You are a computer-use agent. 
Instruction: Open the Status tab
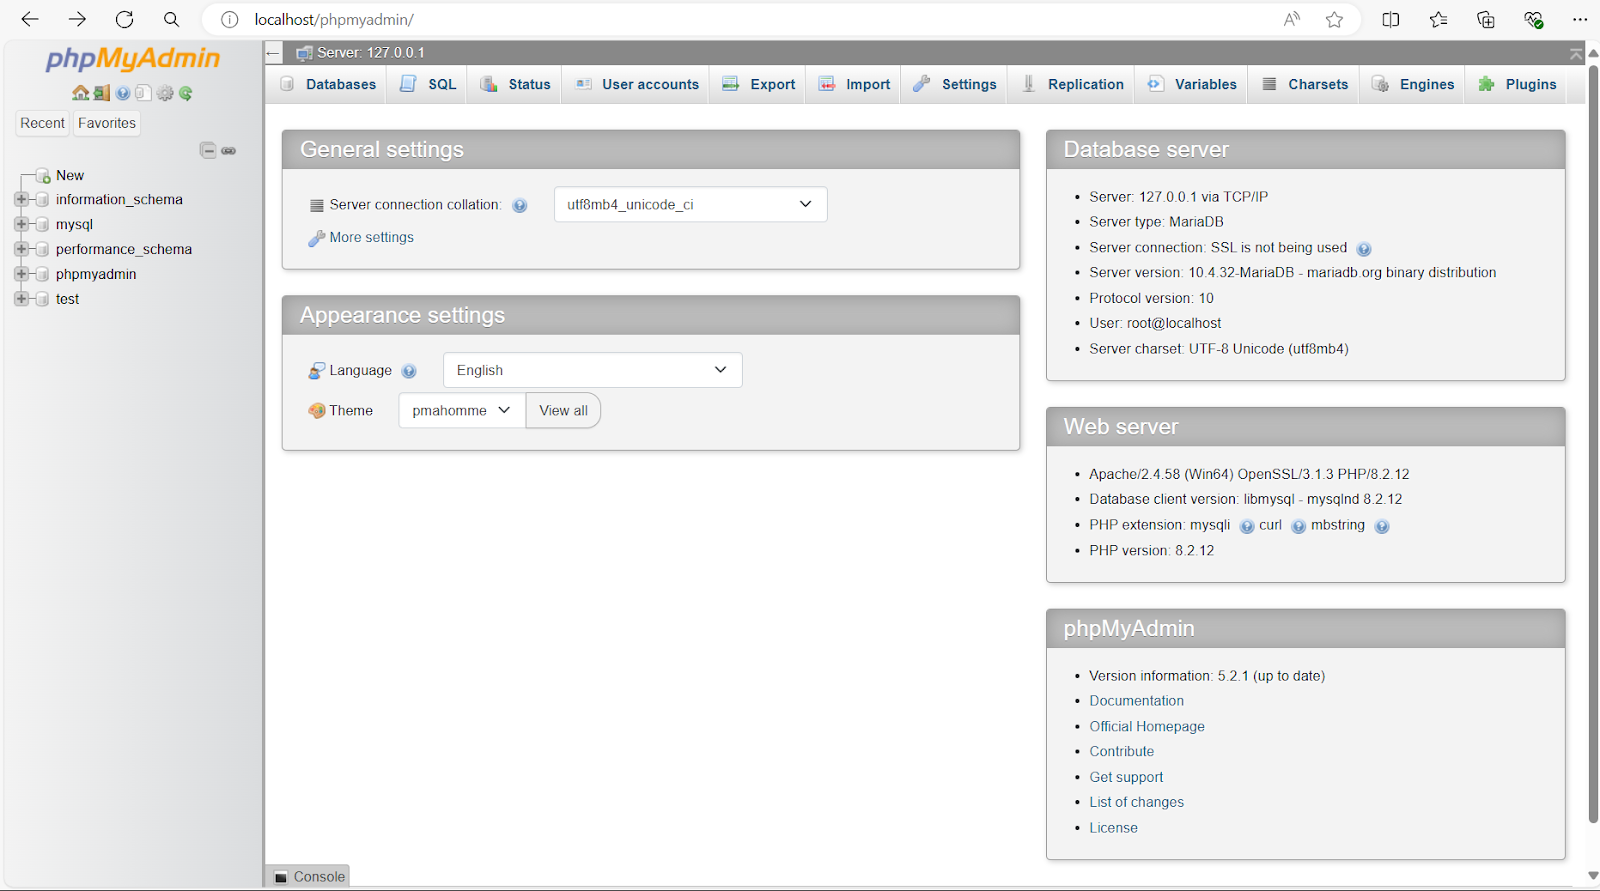[x=515, y=84]
